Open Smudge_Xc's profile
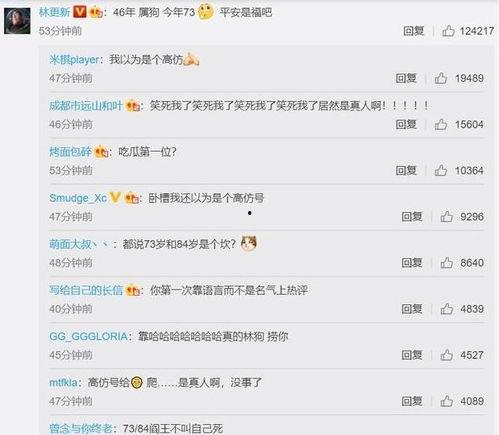The image size is (499, 435). pyautogui.click(x=78, y=198)
